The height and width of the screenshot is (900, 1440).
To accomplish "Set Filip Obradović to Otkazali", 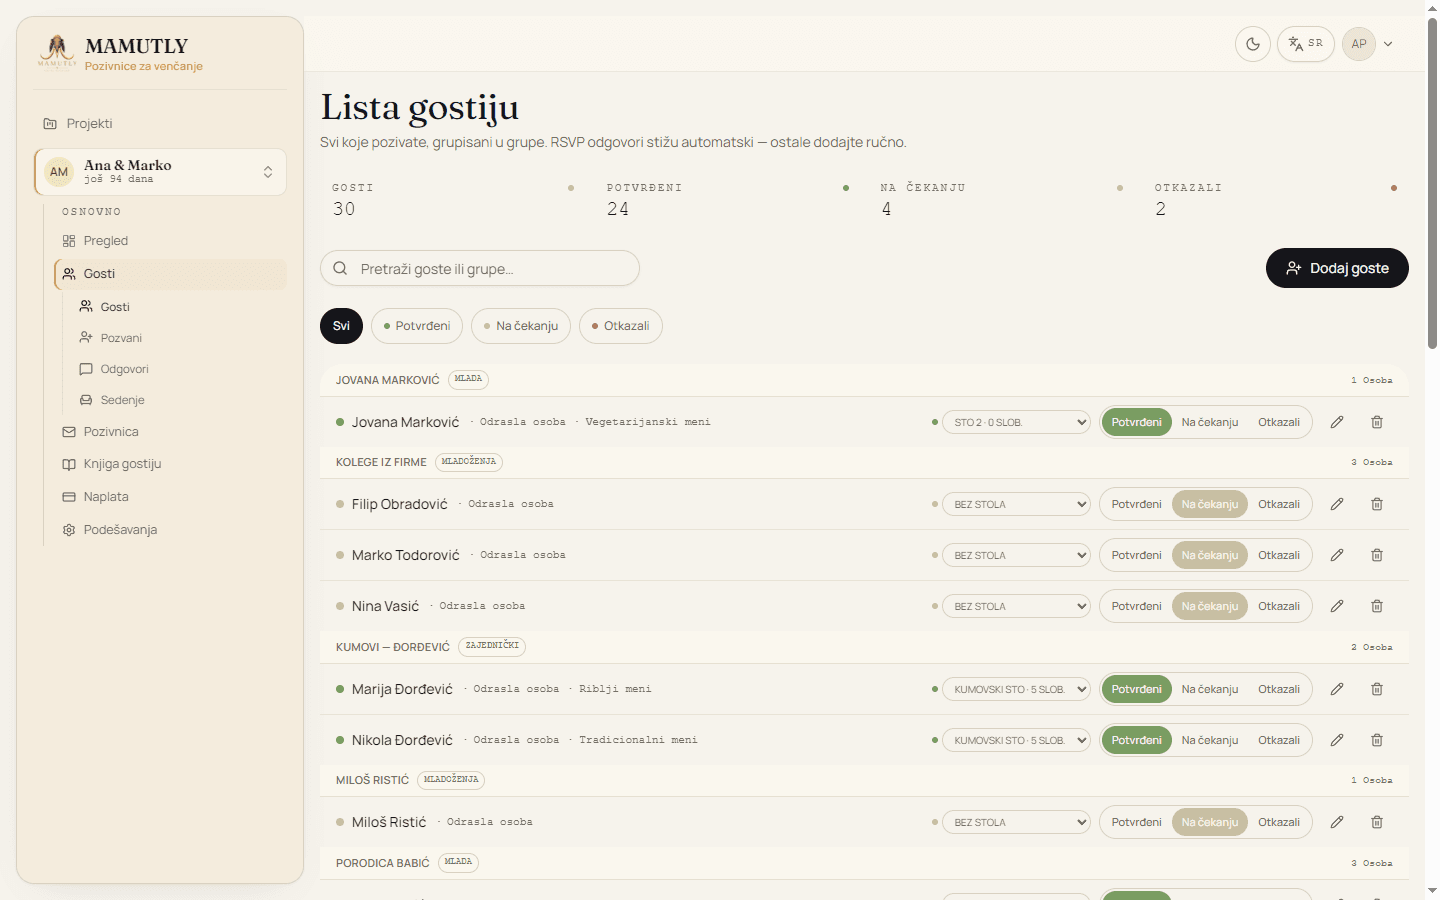I will click(1279, 504).
